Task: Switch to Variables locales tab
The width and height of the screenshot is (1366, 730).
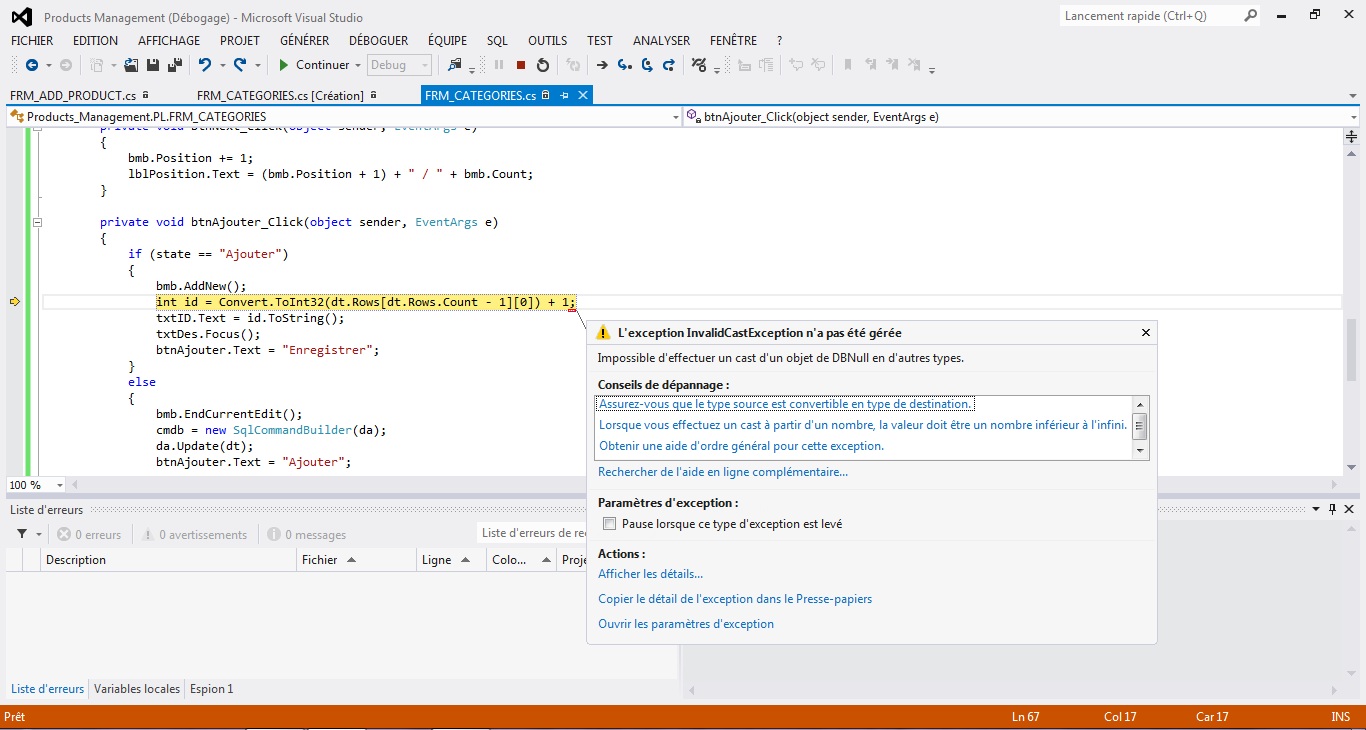Action: point(137,689)
